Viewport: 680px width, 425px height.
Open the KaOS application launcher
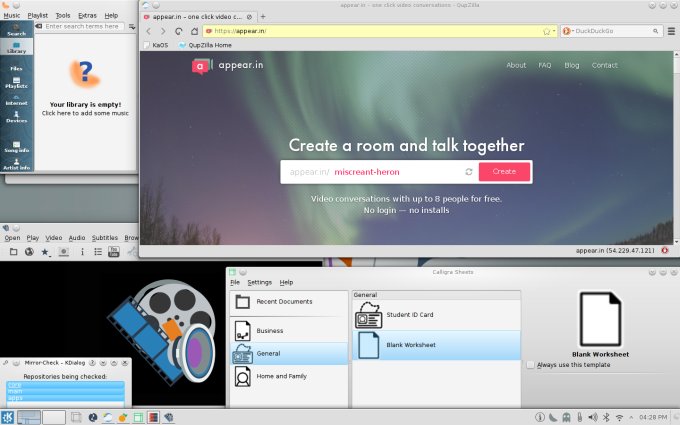[x=8, y=416]
